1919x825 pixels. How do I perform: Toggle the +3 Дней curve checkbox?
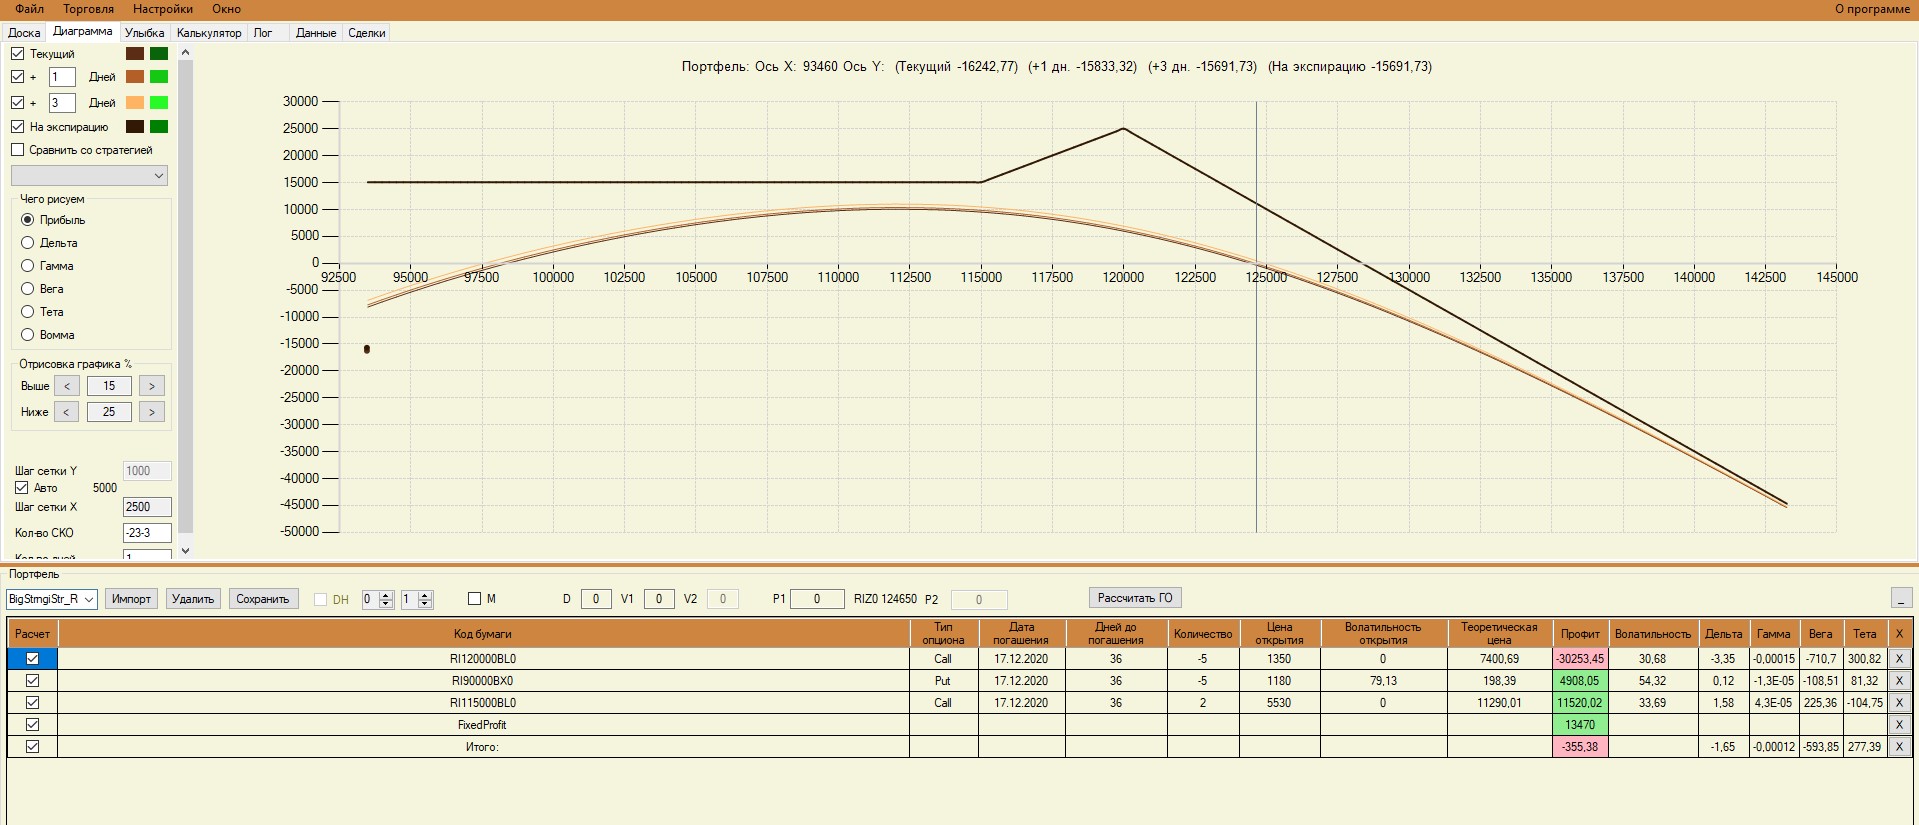pyautogui.click(x=17, y=103)
